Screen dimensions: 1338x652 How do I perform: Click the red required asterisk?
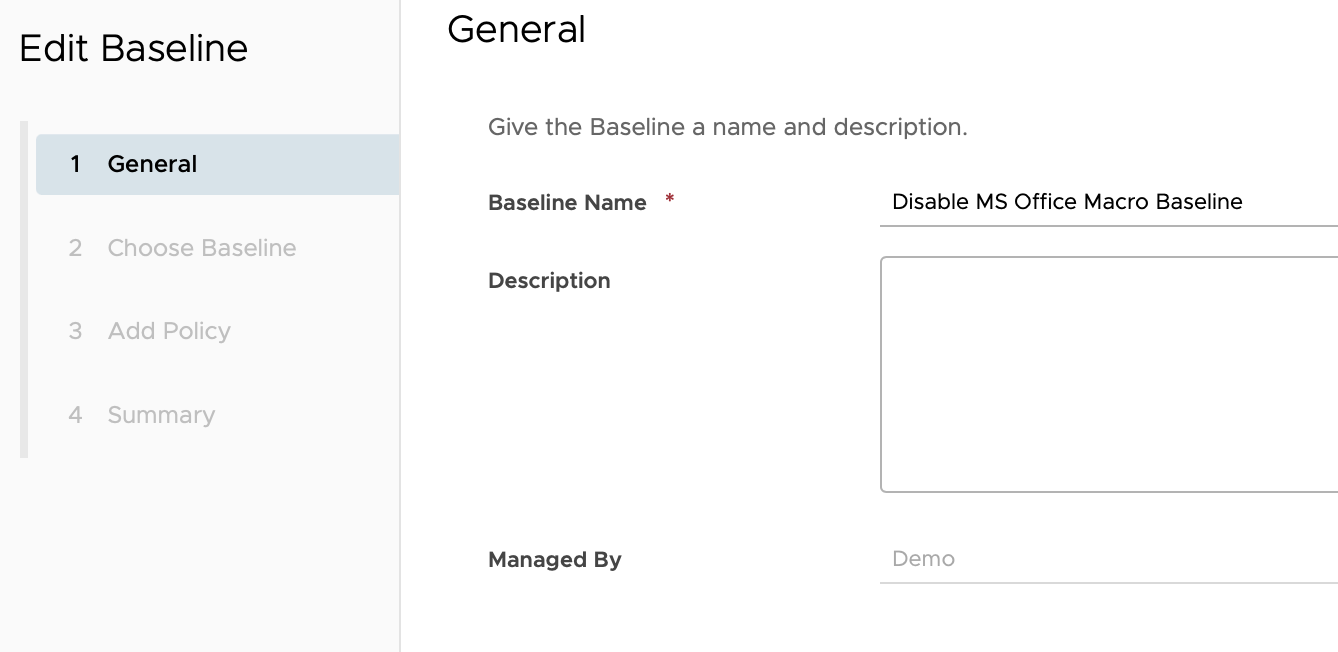670,200
